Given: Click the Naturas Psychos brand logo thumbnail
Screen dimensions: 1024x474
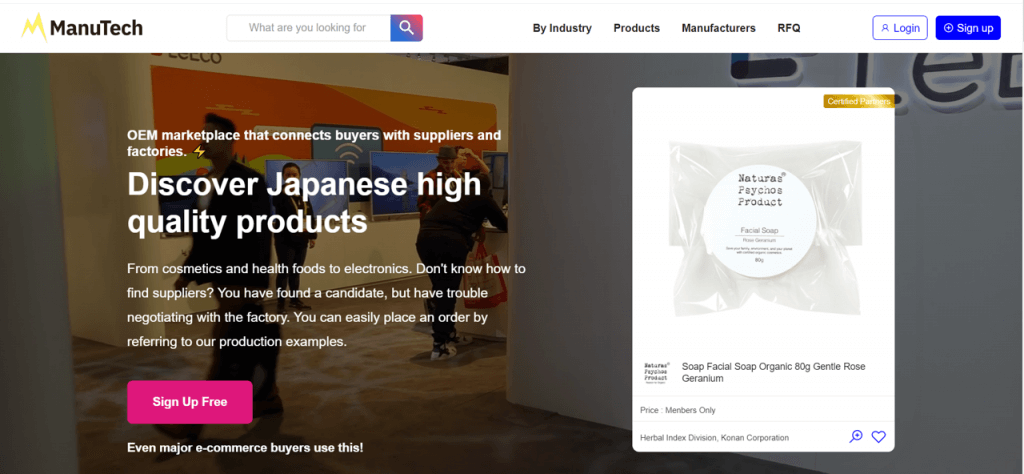Looking at the screenshot, I should tap(657, 372).
